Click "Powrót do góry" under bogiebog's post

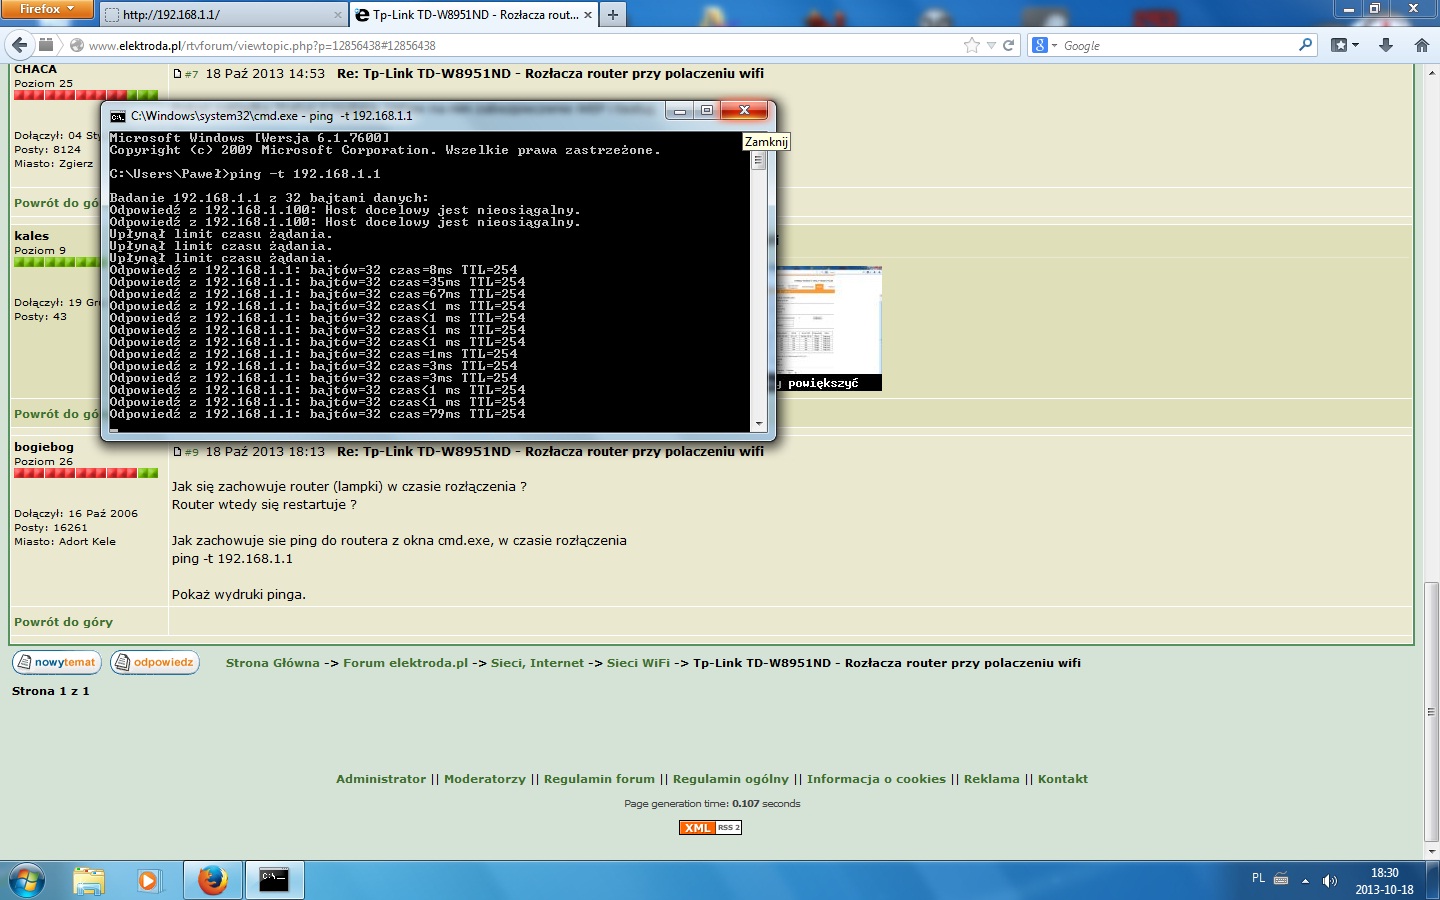[x=63, y=622]
